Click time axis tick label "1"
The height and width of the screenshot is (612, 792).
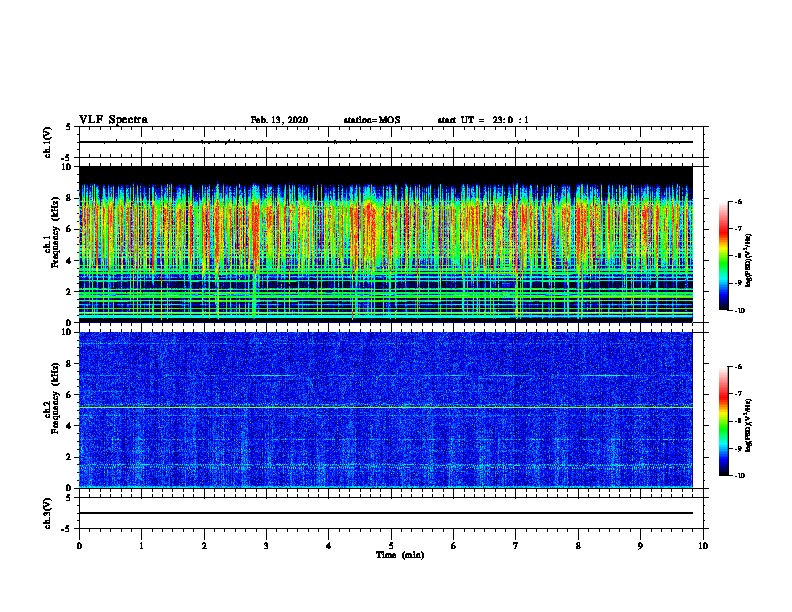click(141, 546)
